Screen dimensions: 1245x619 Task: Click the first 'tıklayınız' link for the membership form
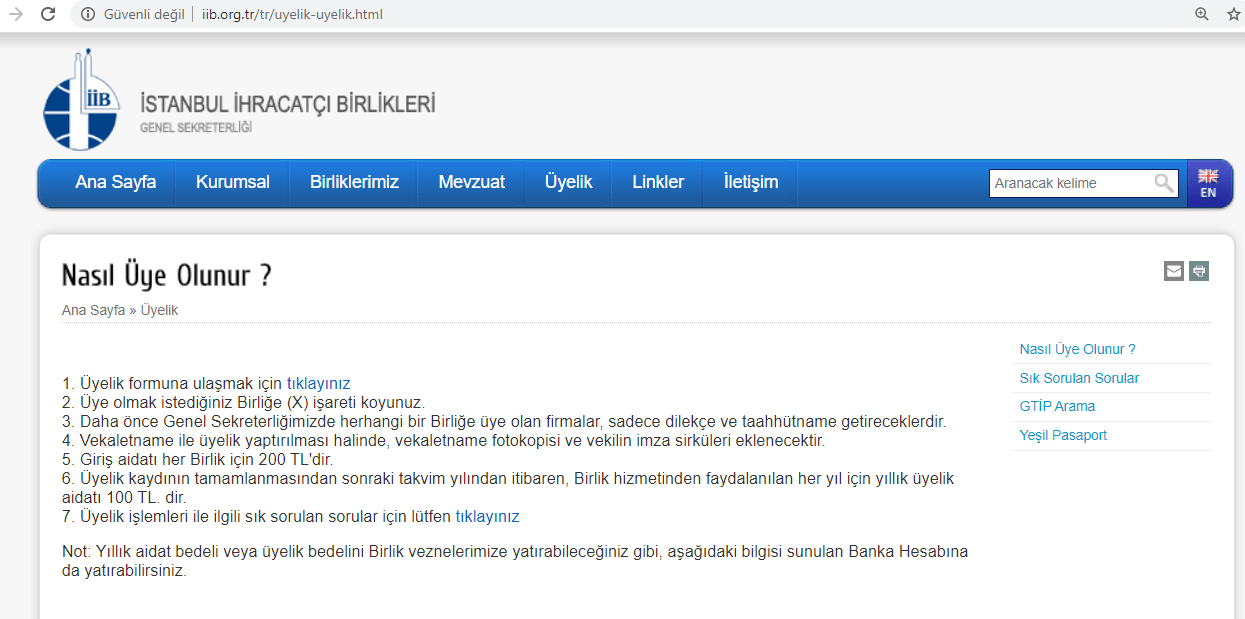pos(317,383)
